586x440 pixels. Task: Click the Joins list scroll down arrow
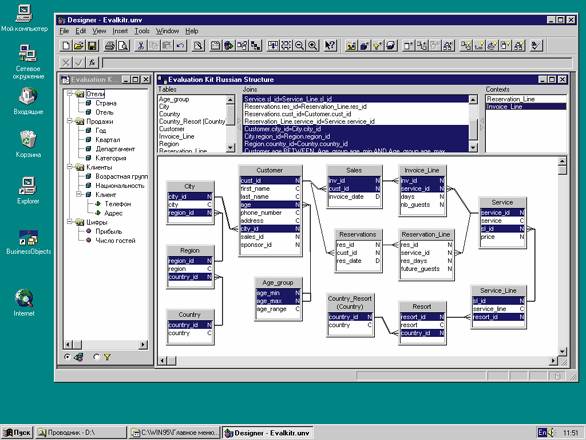[x=473, y=148]
